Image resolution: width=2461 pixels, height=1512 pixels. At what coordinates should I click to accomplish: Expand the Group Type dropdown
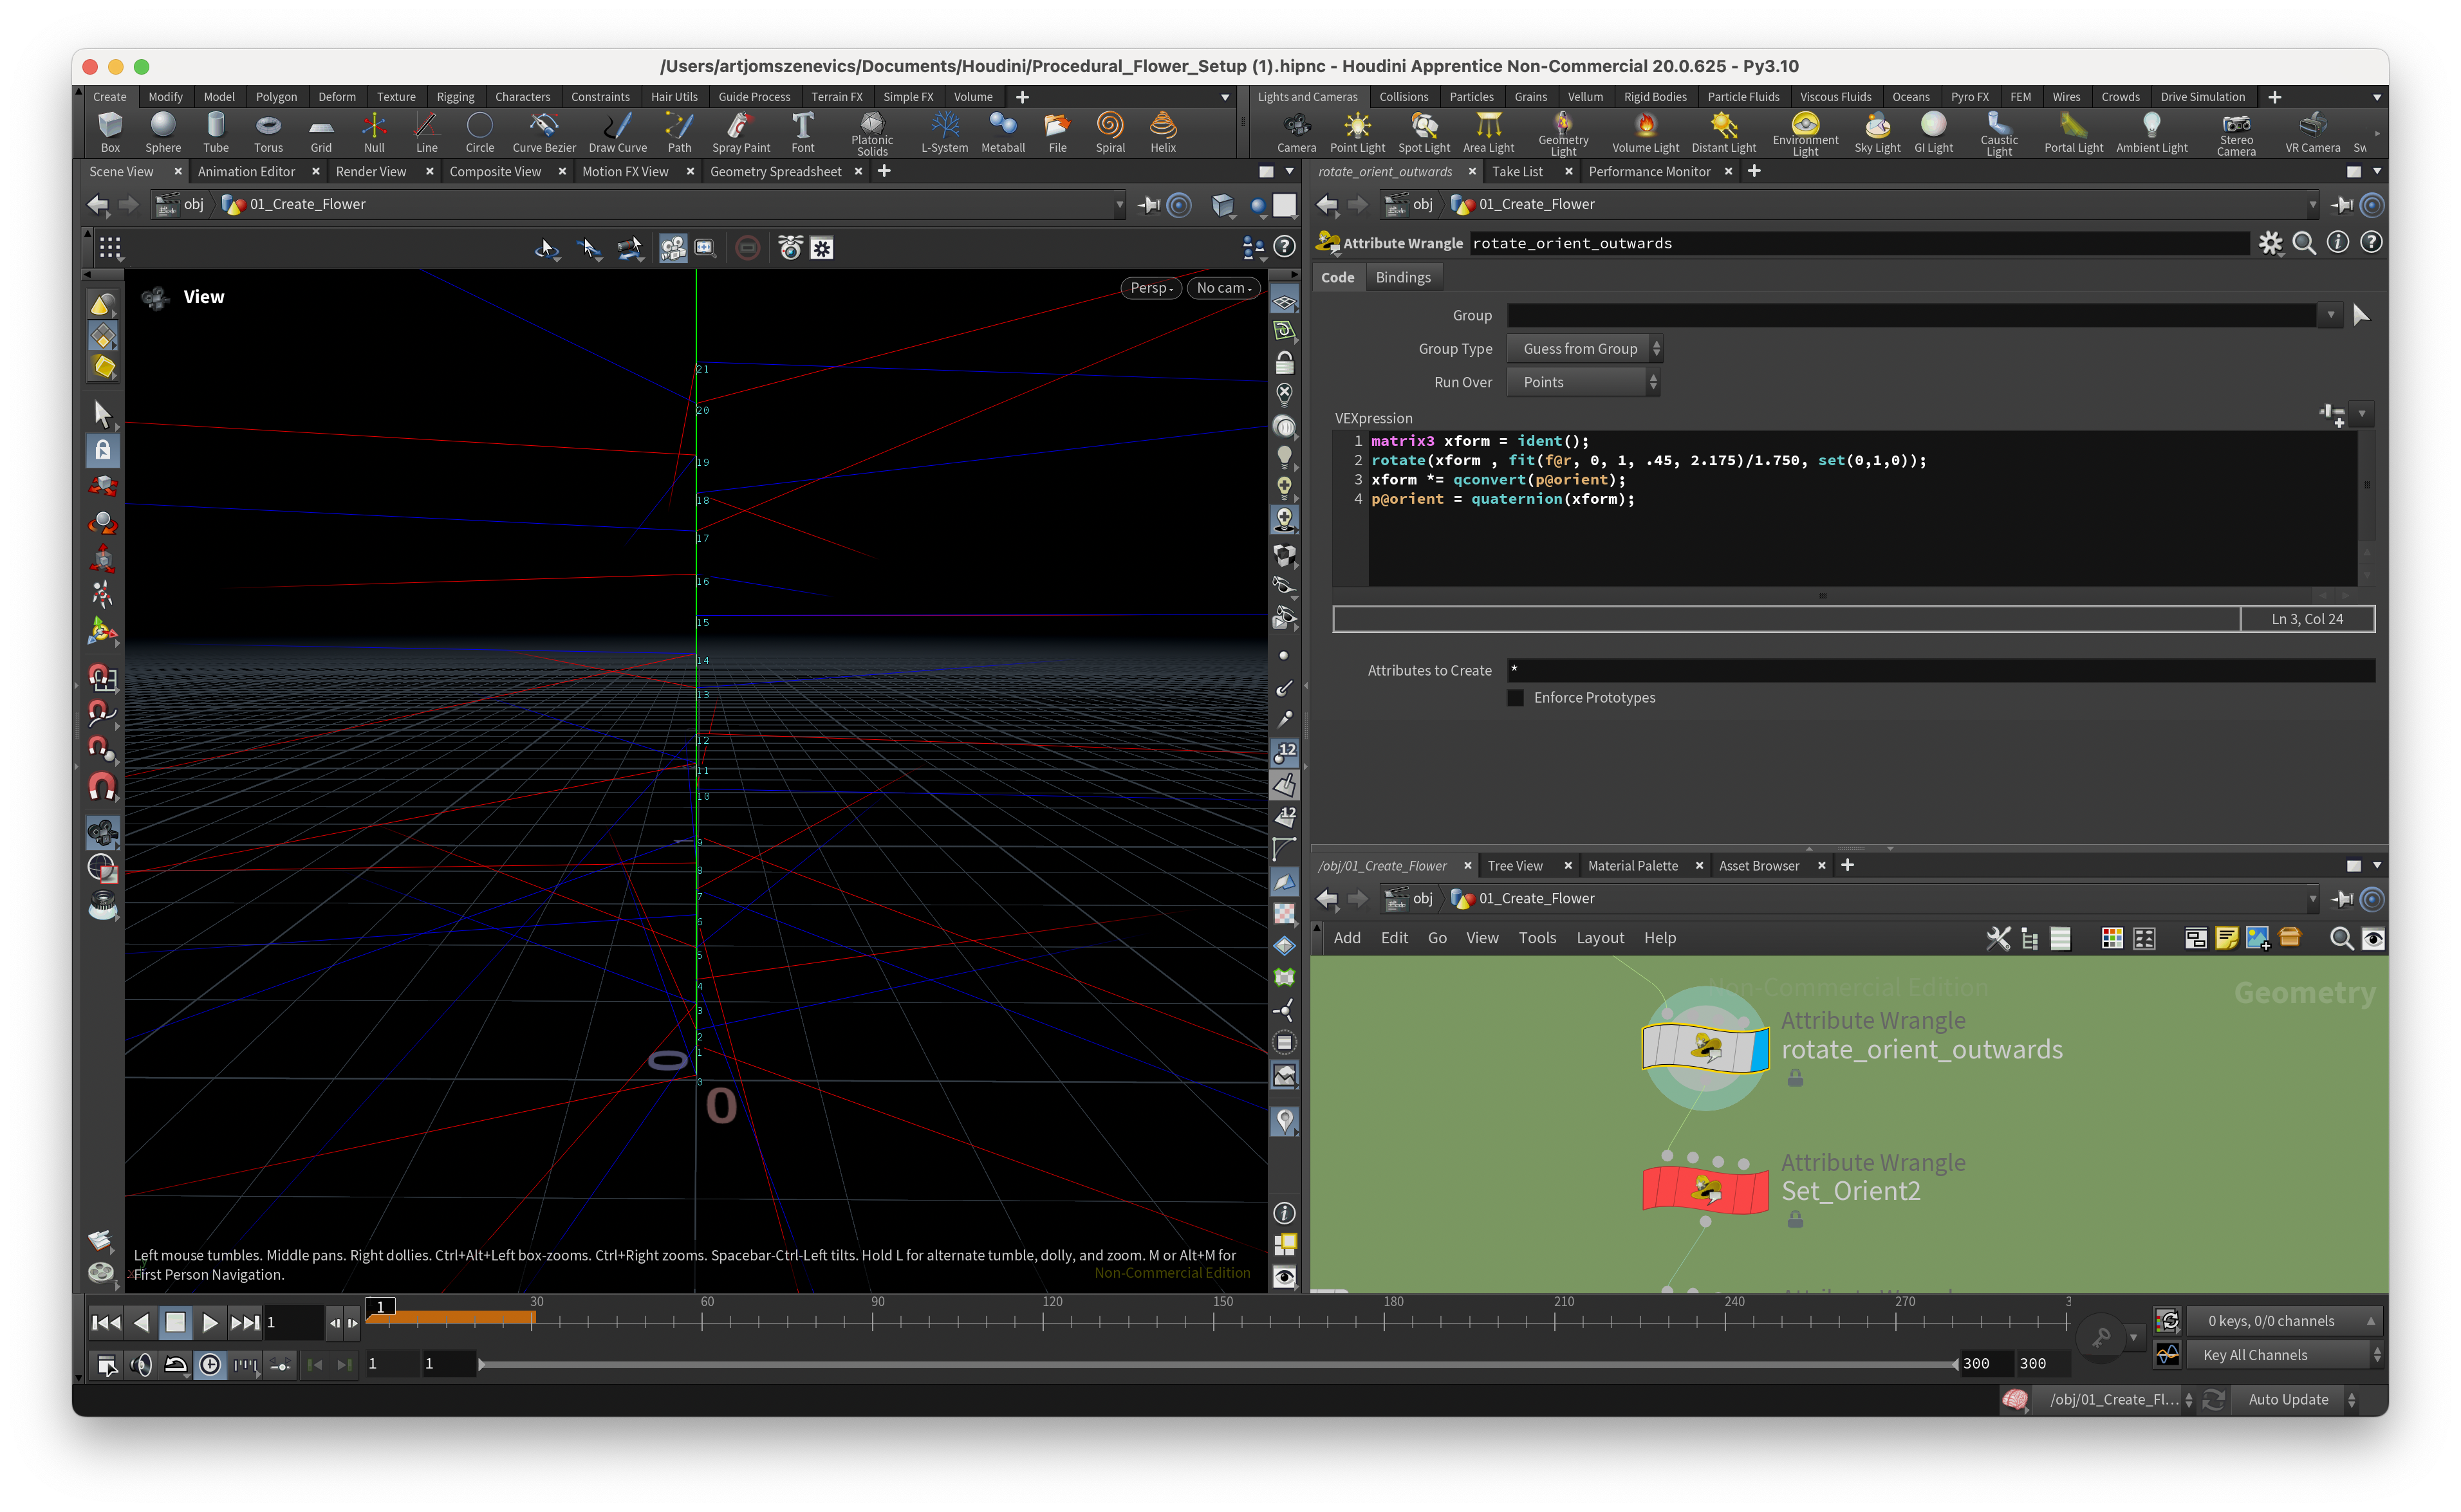click(x=1583, y=349)
